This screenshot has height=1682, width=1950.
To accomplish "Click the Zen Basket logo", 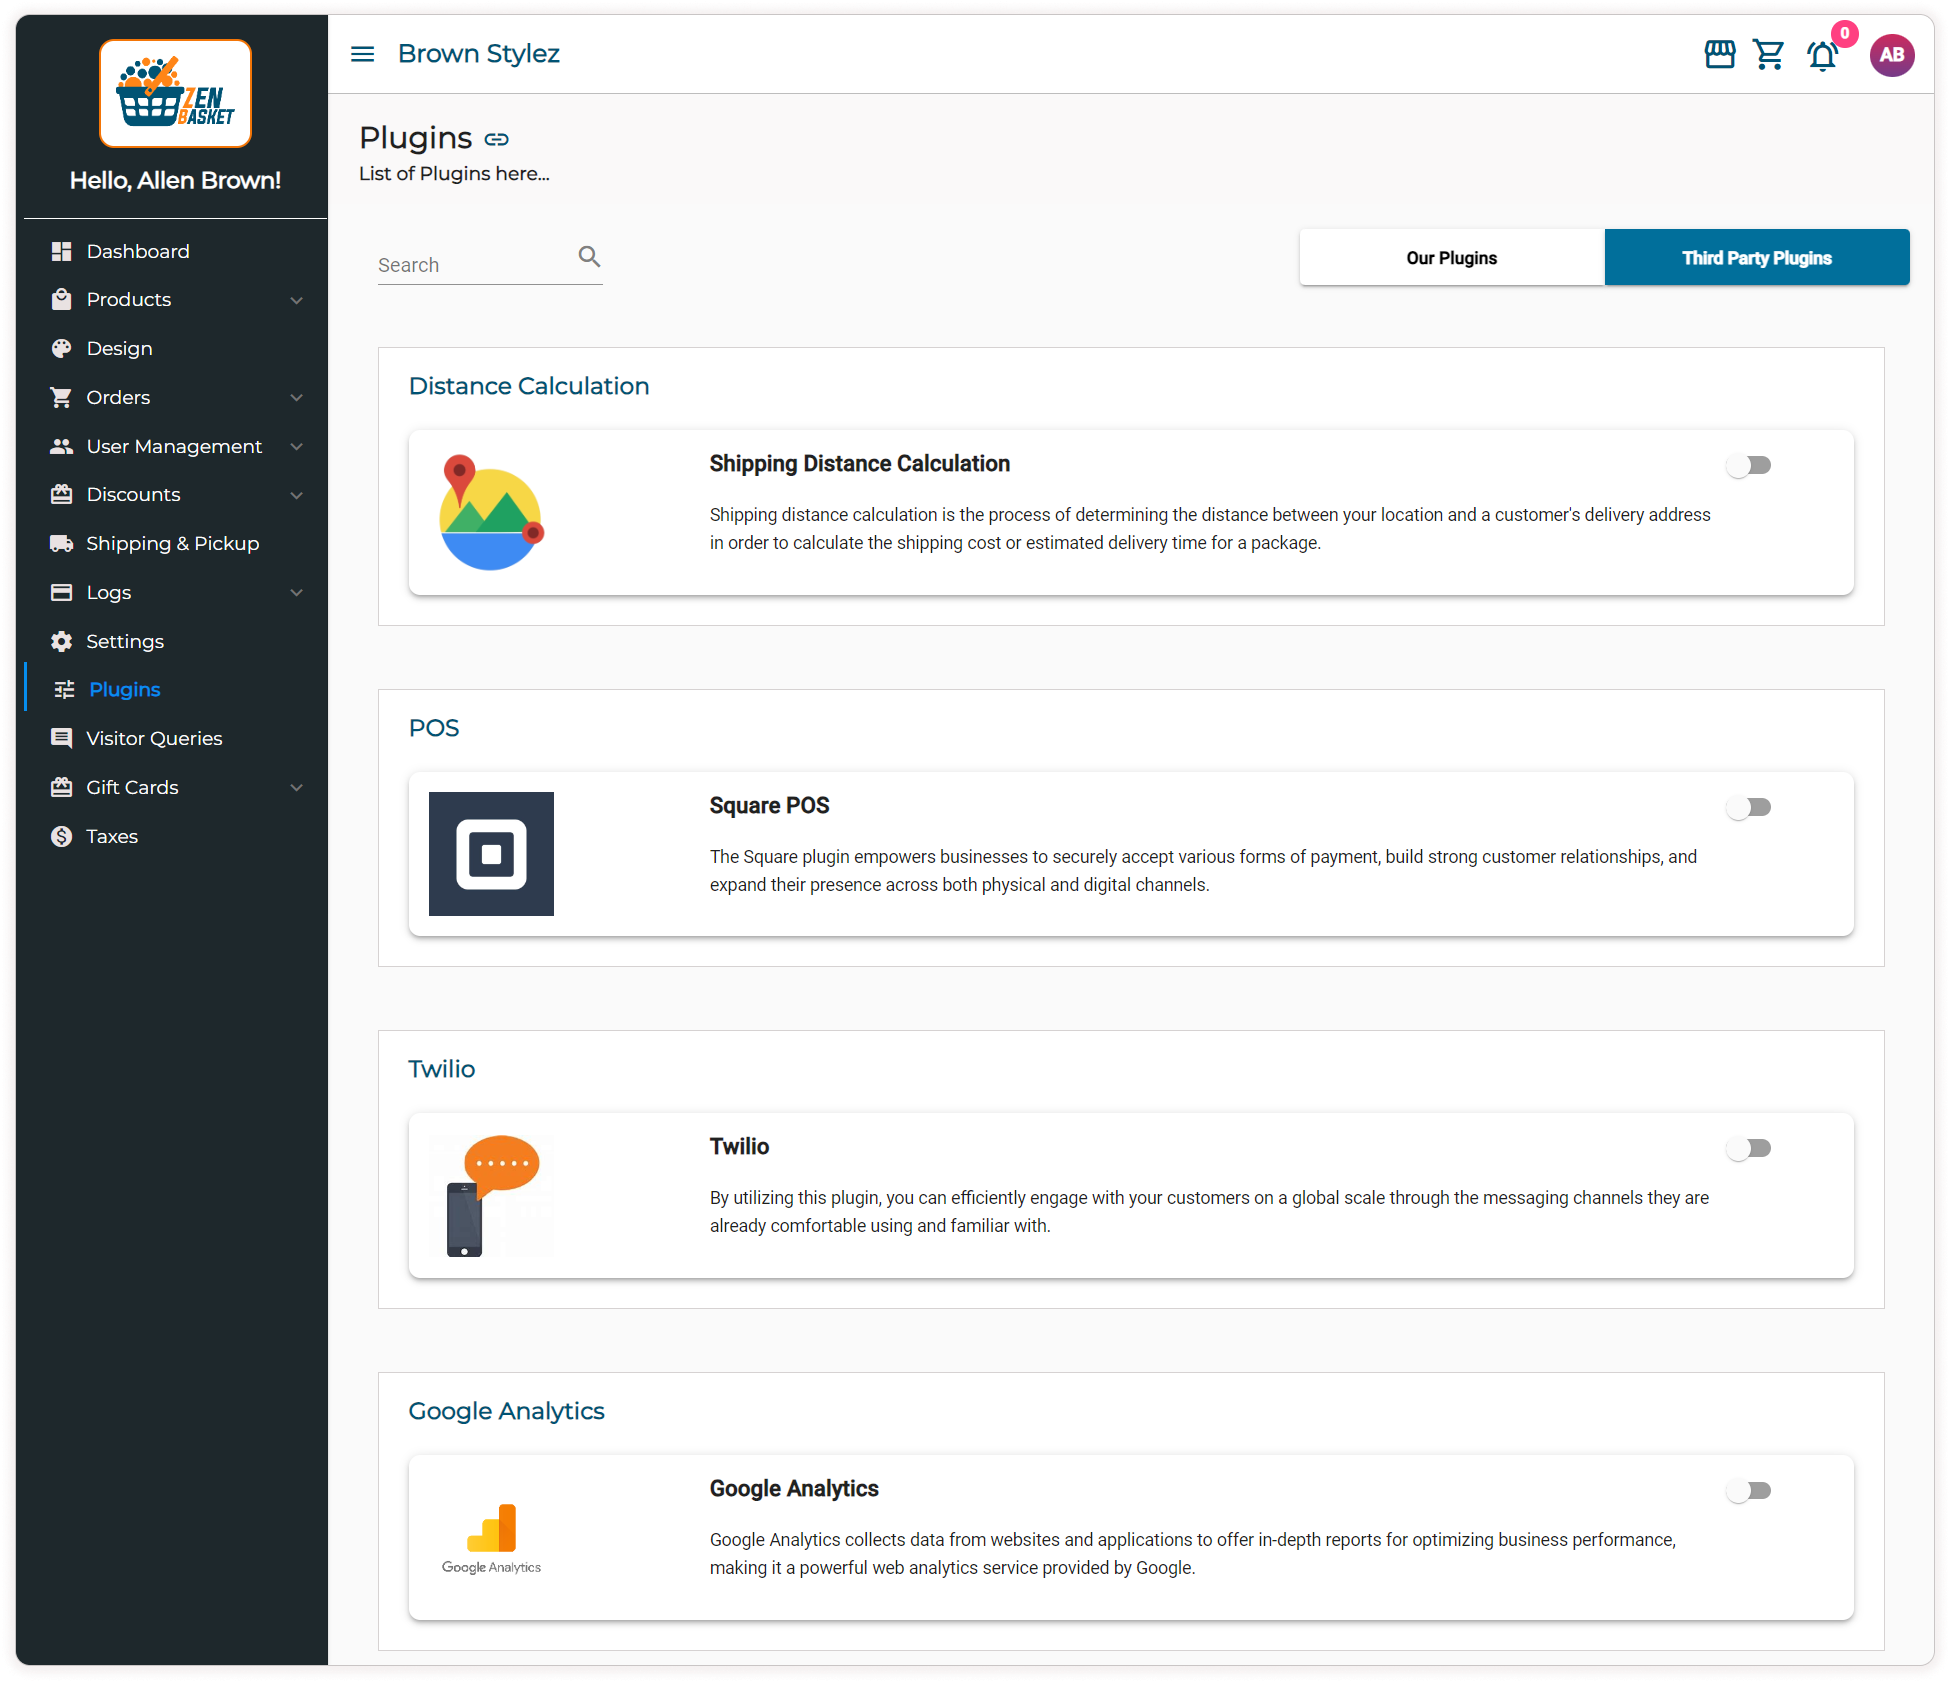I will pyautogui.click(x=175, y=93).
